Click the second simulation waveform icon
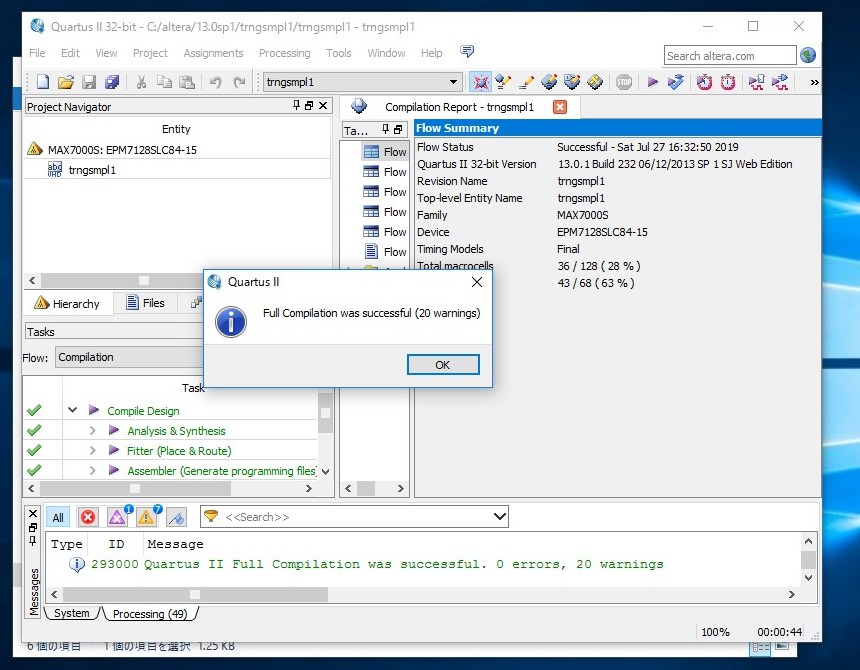 point(779,82)
